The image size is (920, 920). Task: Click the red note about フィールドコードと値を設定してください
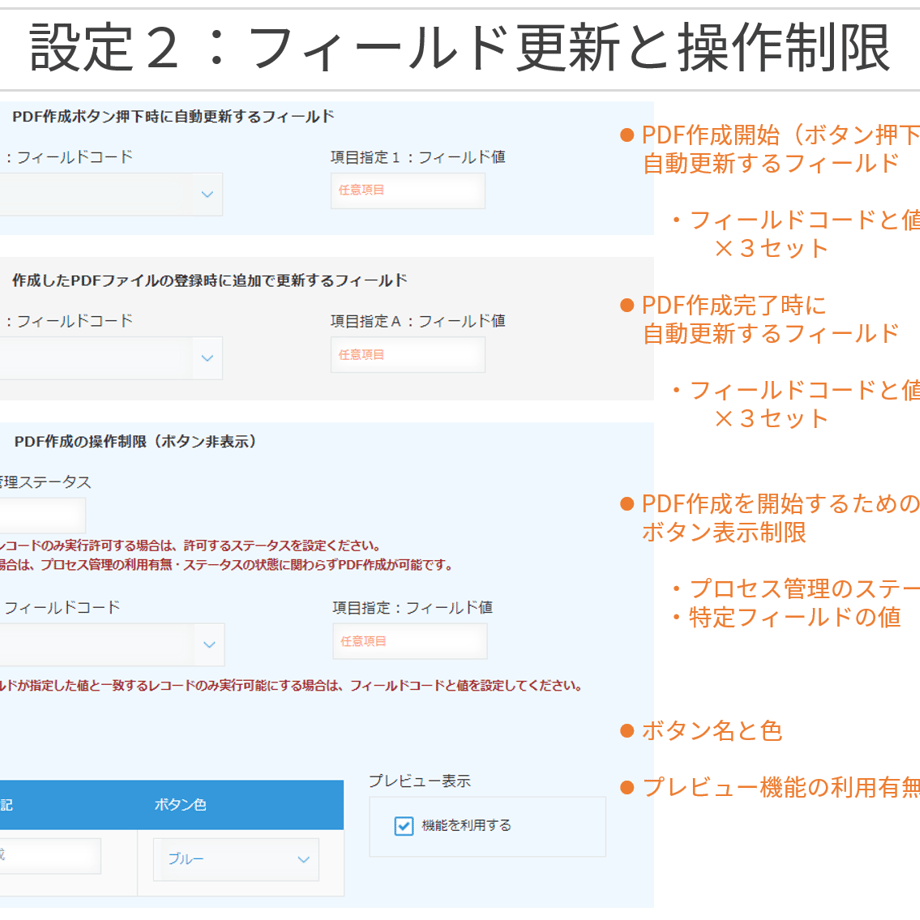point(290,685)
